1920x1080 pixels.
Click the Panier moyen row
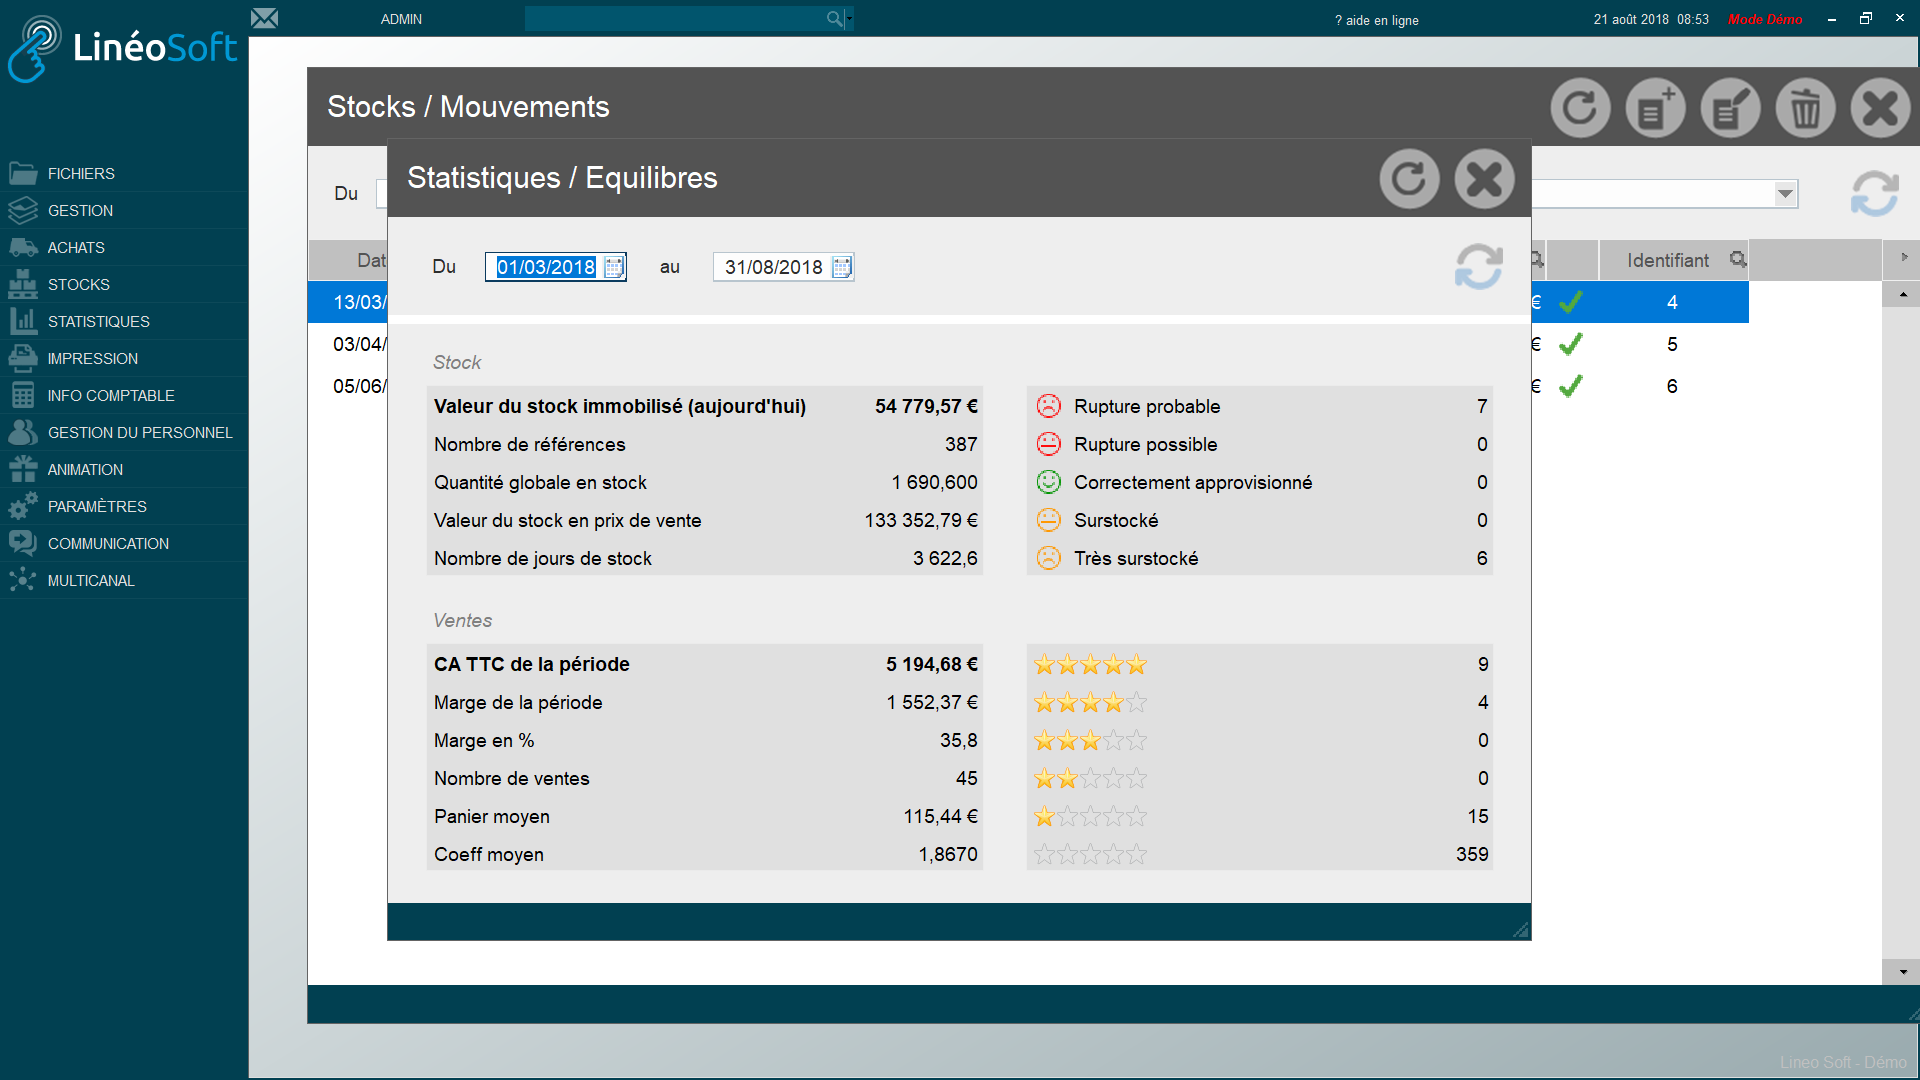pos(705,816)
